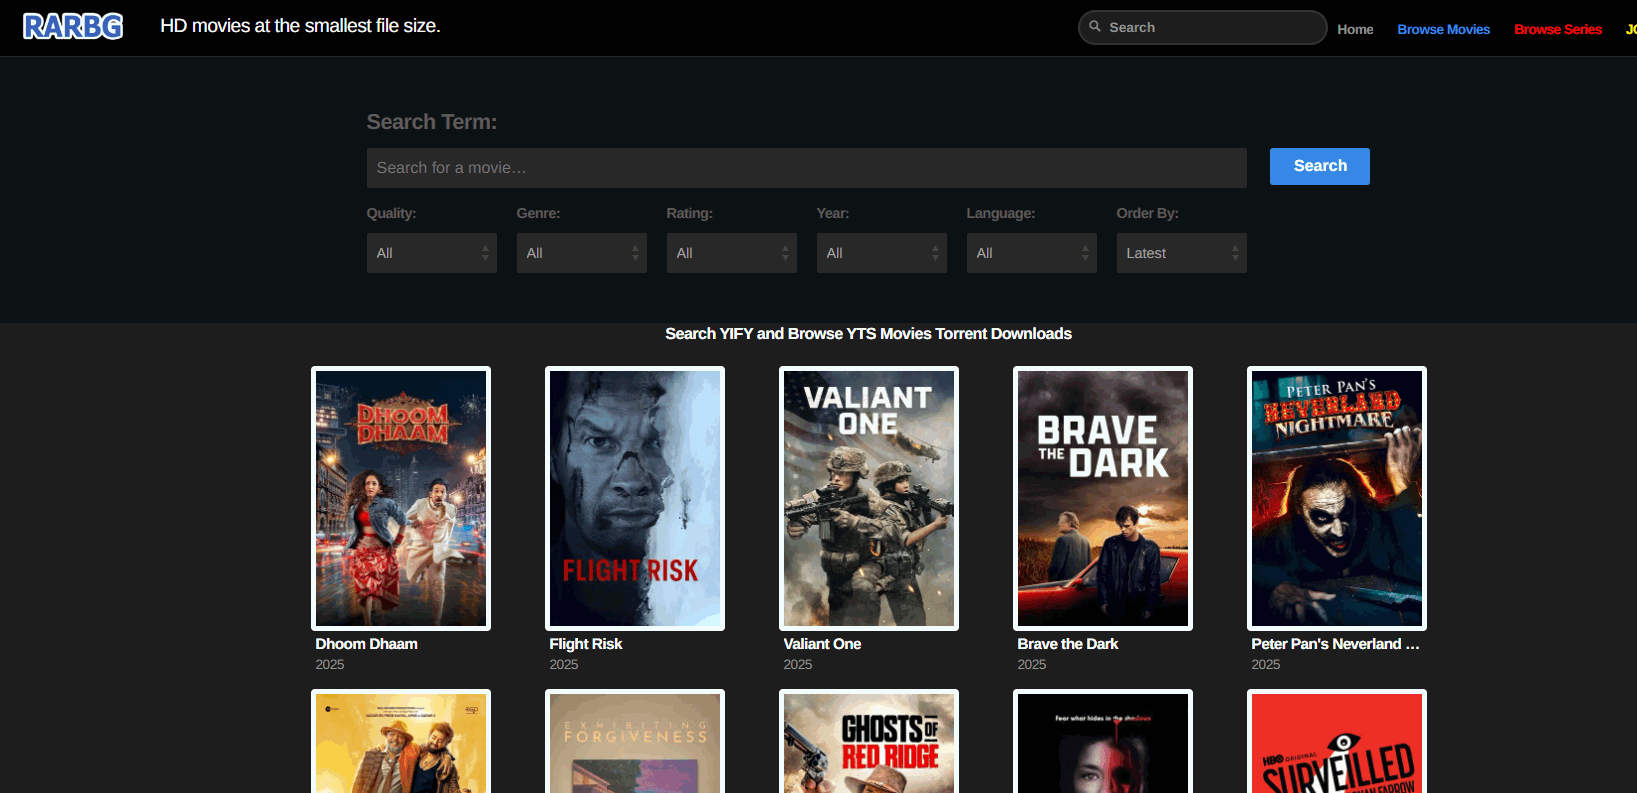Viewport: 1637px width, 793px height.
Task: Click the RARBG logo
Action: 73,26
